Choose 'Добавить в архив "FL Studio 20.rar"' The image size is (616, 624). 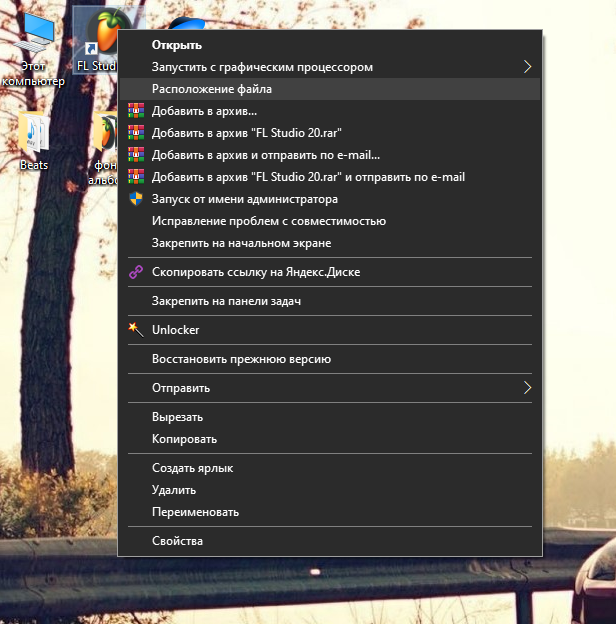(x=329, y=133)
